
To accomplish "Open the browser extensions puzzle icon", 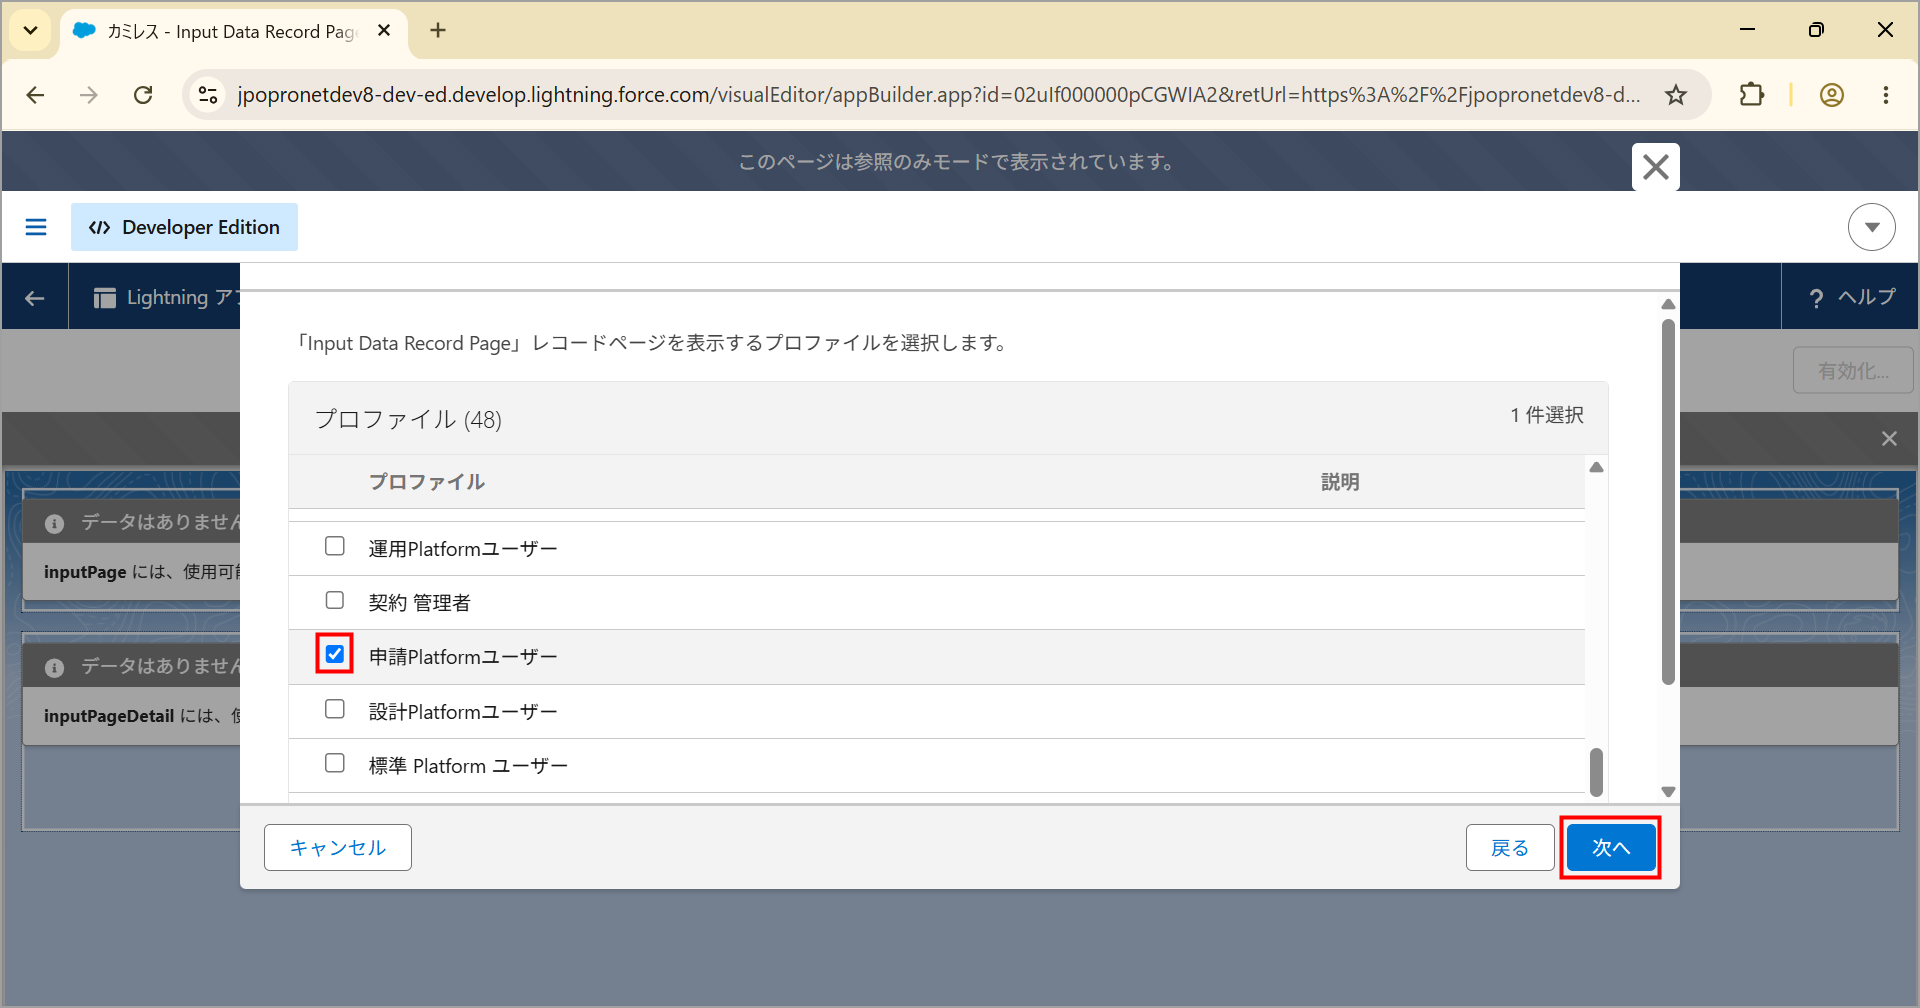I will click(x=1752, y=95).
